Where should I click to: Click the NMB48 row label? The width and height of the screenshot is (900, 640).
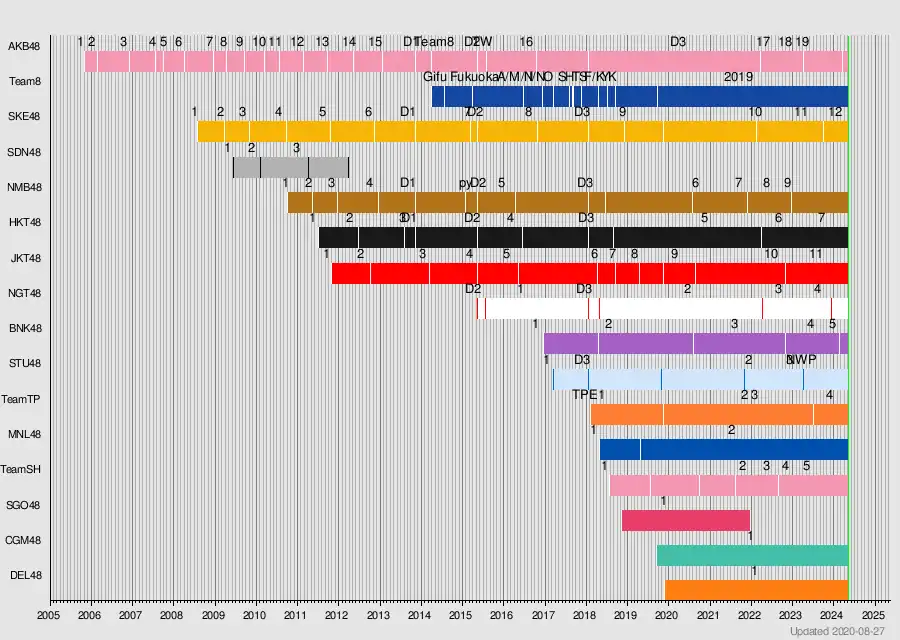(24, 187)
